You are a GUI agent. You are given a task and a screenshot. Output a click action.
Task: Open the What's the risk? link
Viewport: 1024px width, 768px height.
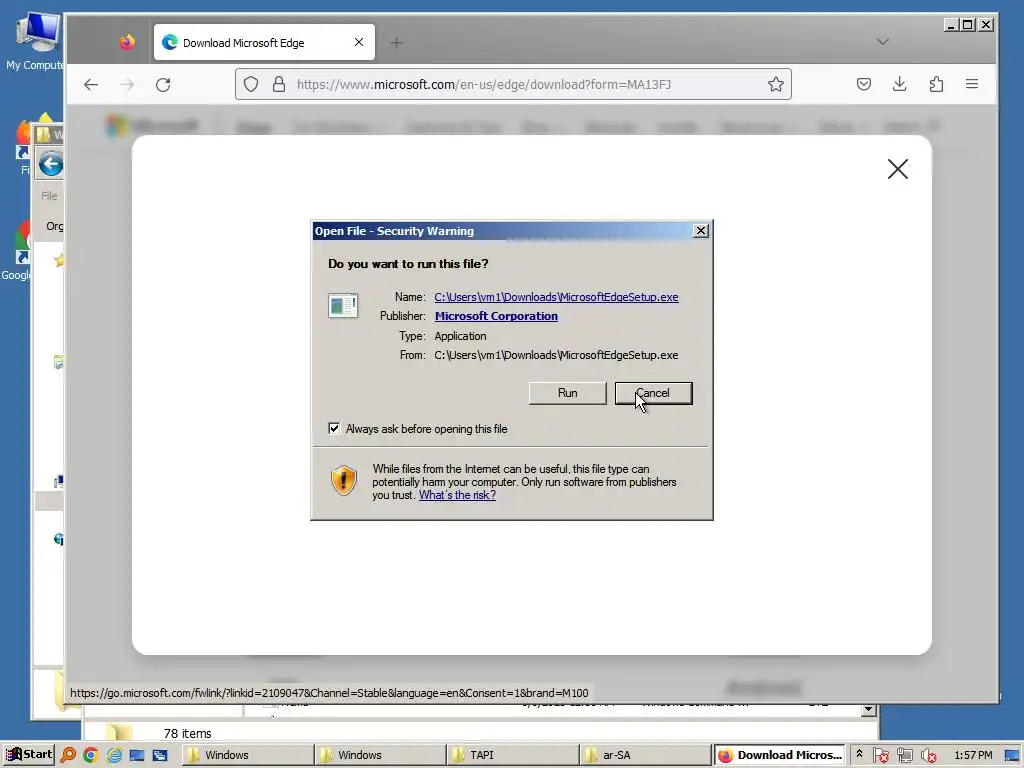pos(457,495)
